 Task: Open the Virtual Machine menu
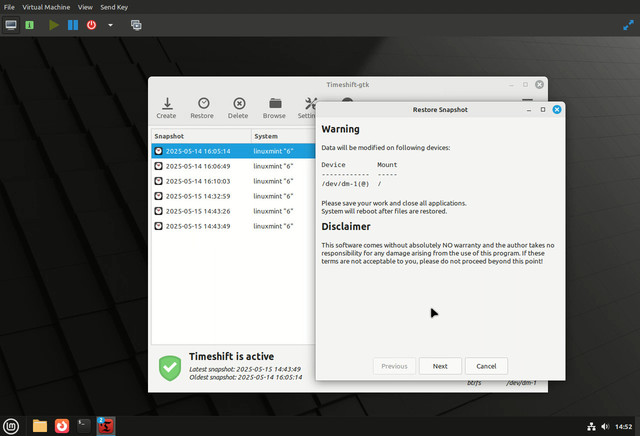(x=46, y=7)
